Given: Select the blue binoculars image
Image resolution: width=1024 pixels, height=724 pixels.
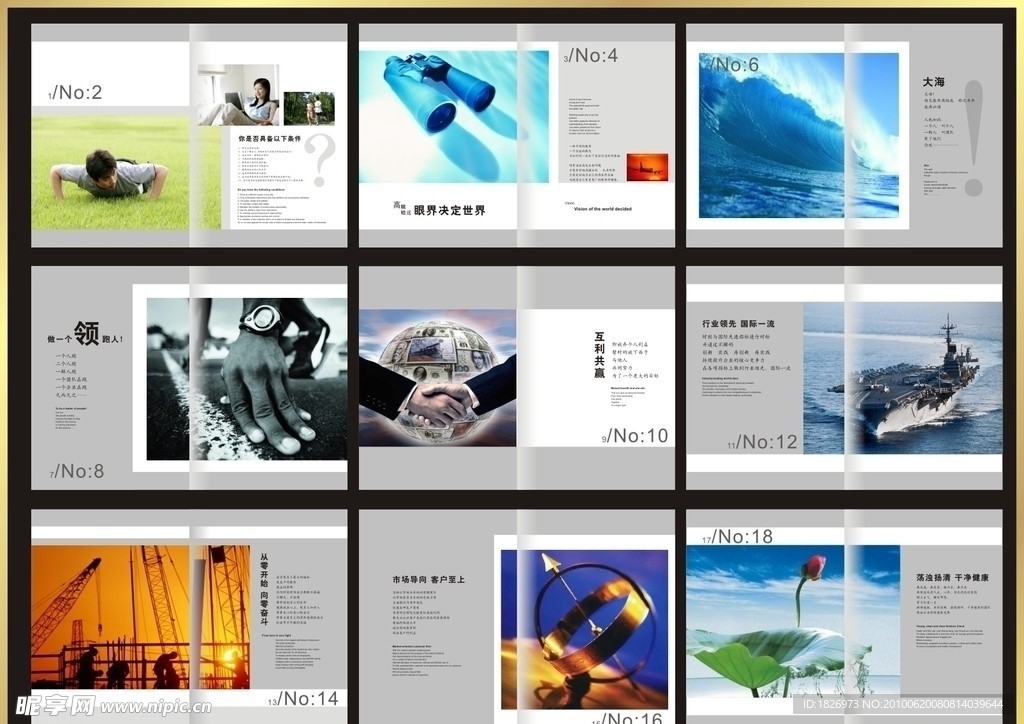Looking at the screenshot, I should tap(454, 117).
